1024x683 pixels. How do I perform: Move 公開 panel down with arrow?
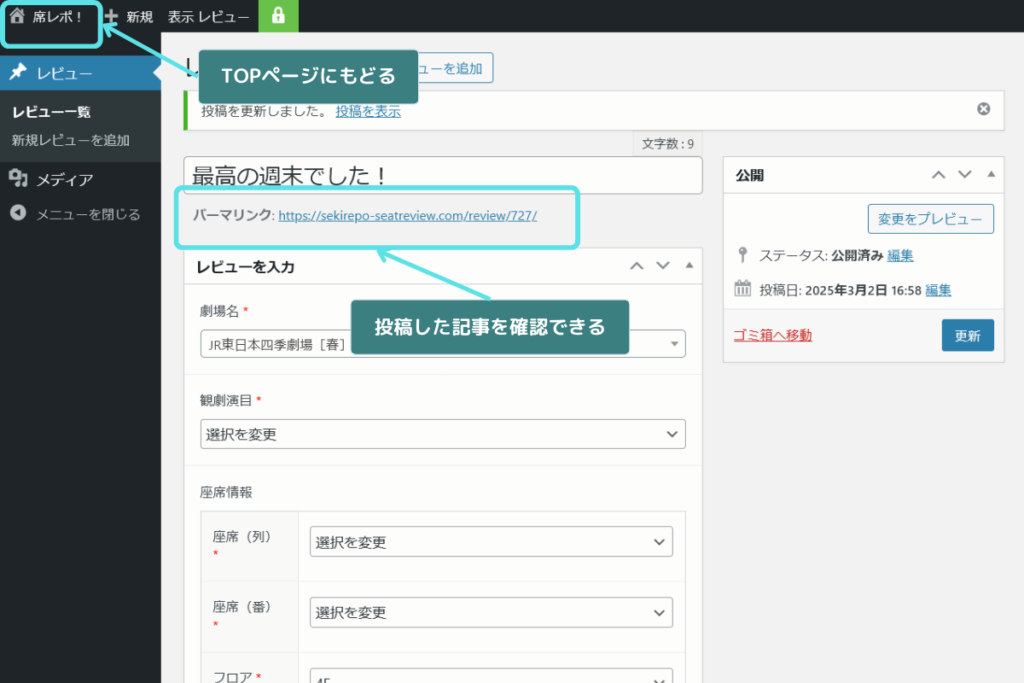coord(965,174)
